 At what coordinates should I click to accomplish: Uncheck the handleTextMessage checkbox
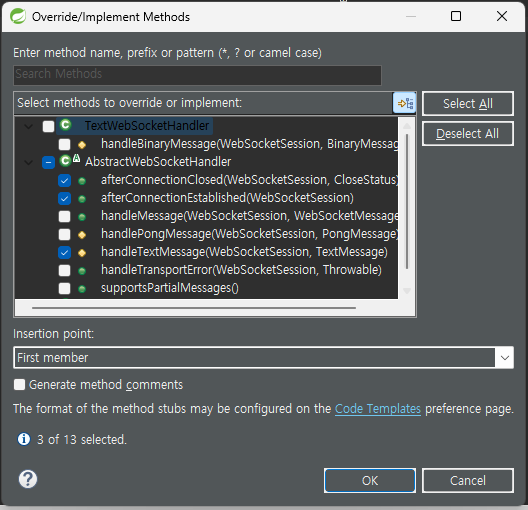[64, 252]
